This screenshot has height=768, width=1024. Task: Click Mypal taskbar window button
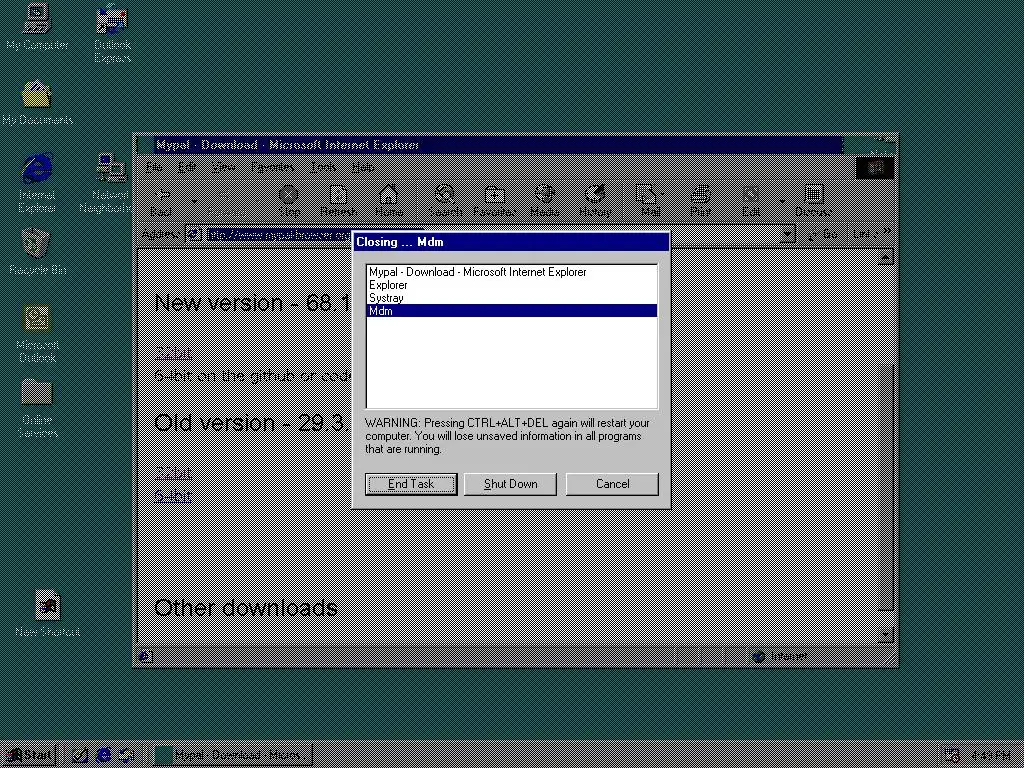coord(232,755)
